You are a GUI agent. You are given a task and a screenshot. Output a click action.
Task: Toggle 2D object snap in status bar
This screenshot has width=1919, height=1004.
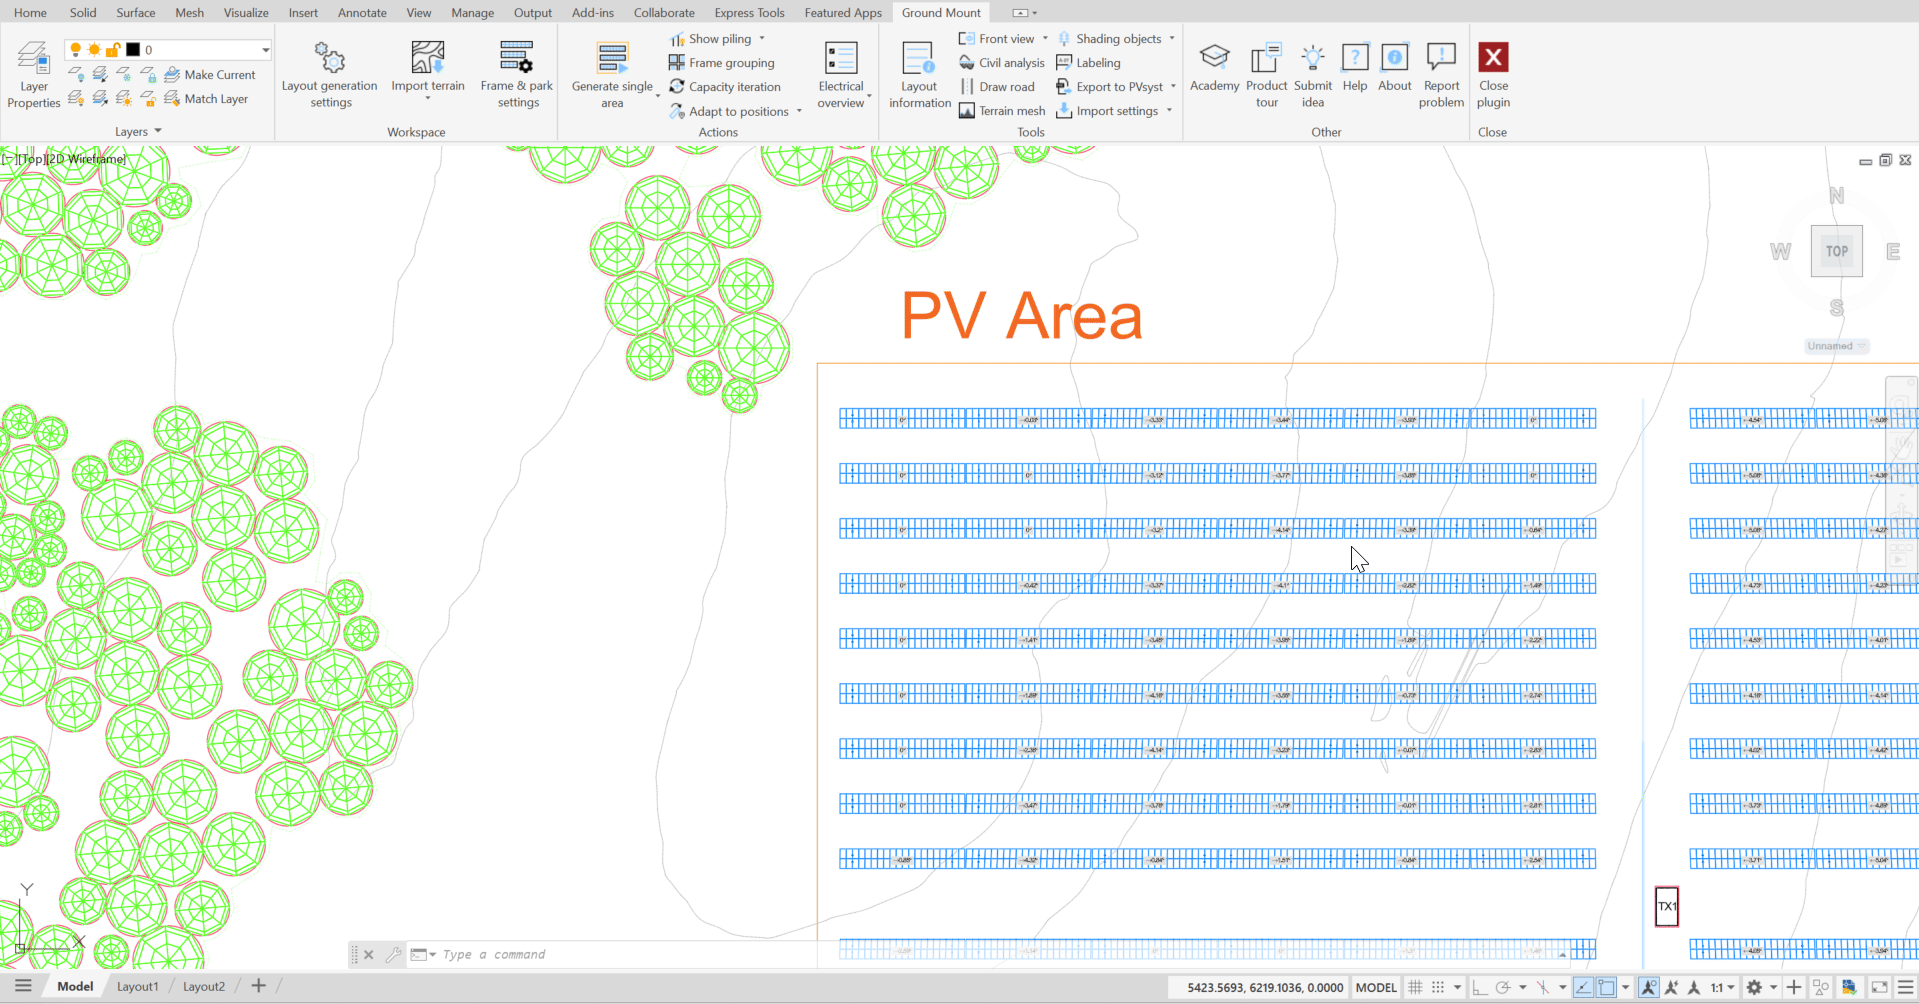point(1606,988)
